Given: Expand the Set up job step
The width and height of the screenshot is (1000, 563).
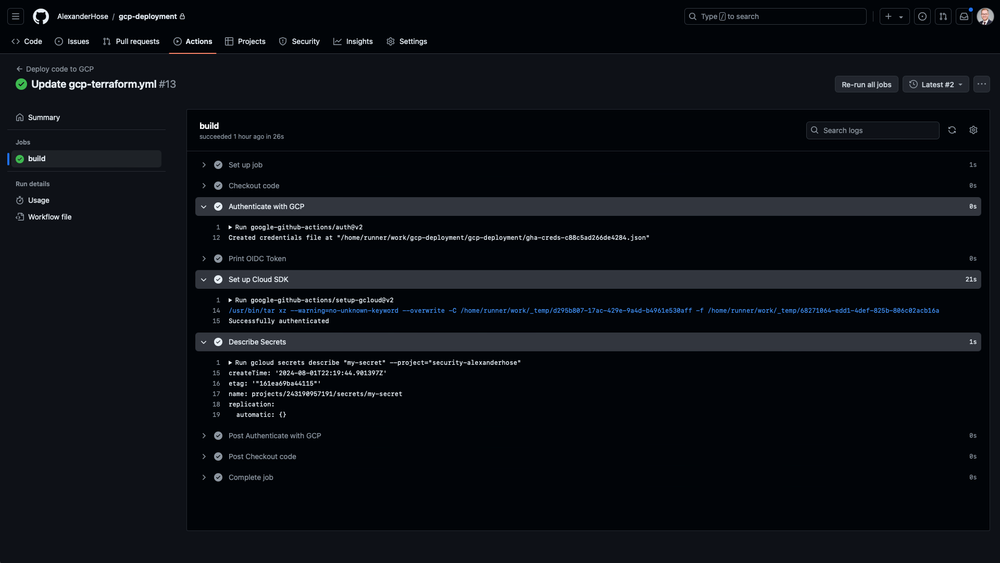Looking at the screenshot, I should pyautogui.click(x=588, y=165).
